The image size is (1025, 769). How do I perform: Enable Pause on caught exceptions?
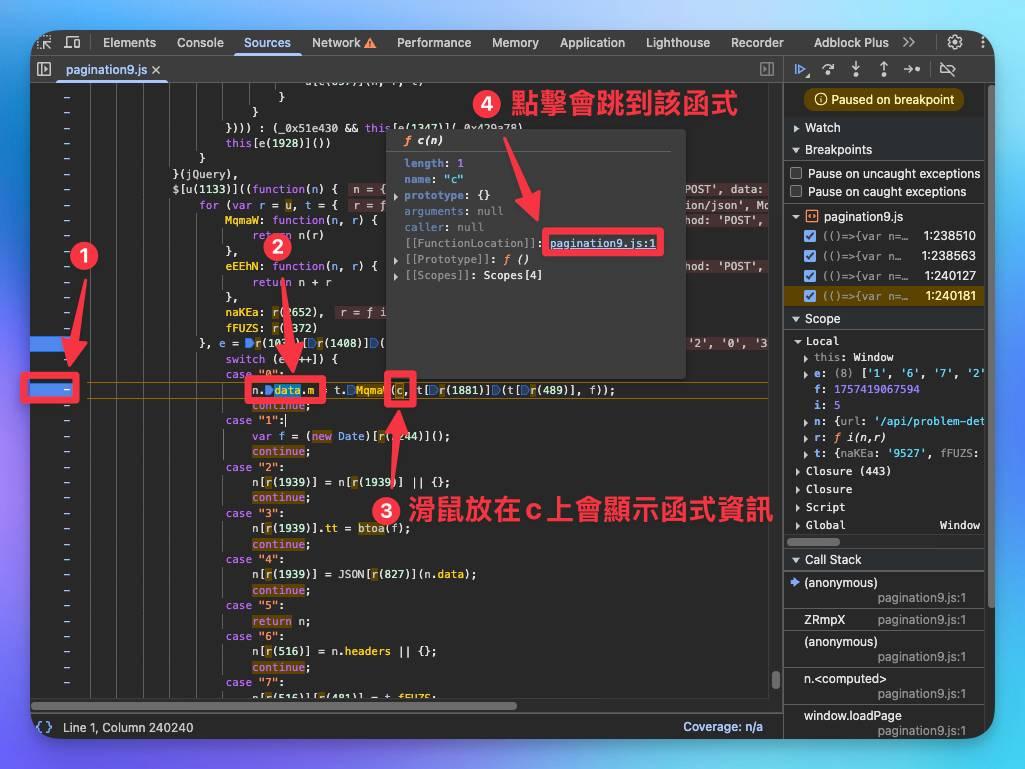[796, 192]
